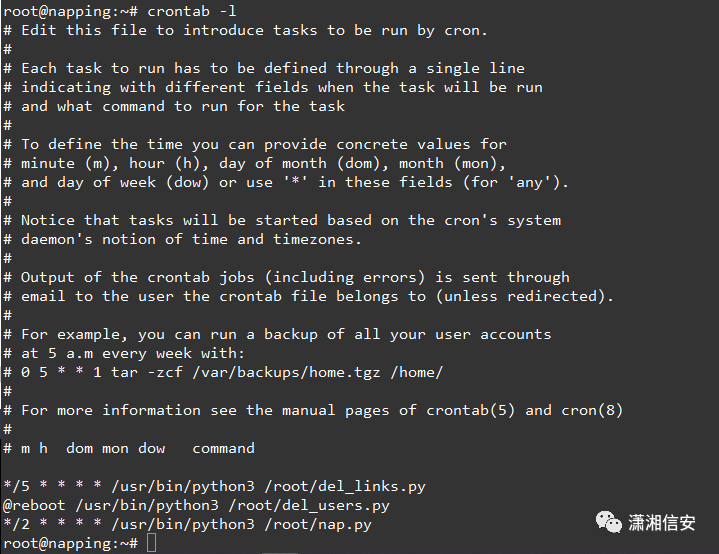Click the */5 cron interval entry

(16, 486)
